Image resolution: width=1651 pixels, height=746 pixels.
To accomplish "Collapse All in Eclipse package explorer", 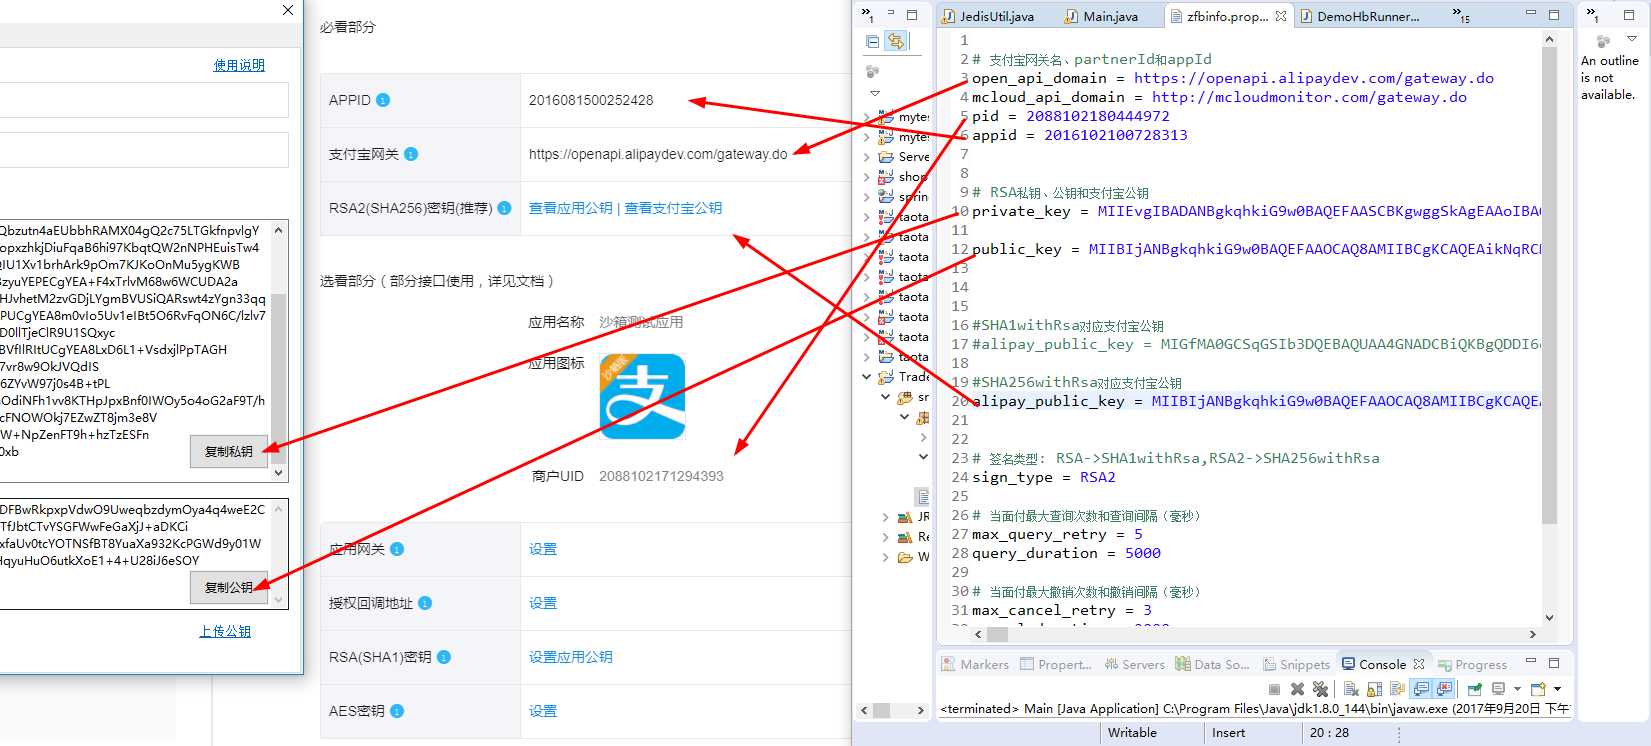I will pos(873,41).
